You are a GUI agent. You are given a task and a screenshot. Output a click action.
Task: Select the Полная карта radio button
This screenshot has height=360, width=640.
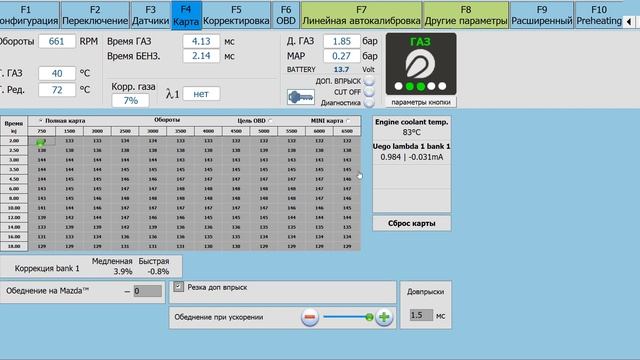coord(40,121)
